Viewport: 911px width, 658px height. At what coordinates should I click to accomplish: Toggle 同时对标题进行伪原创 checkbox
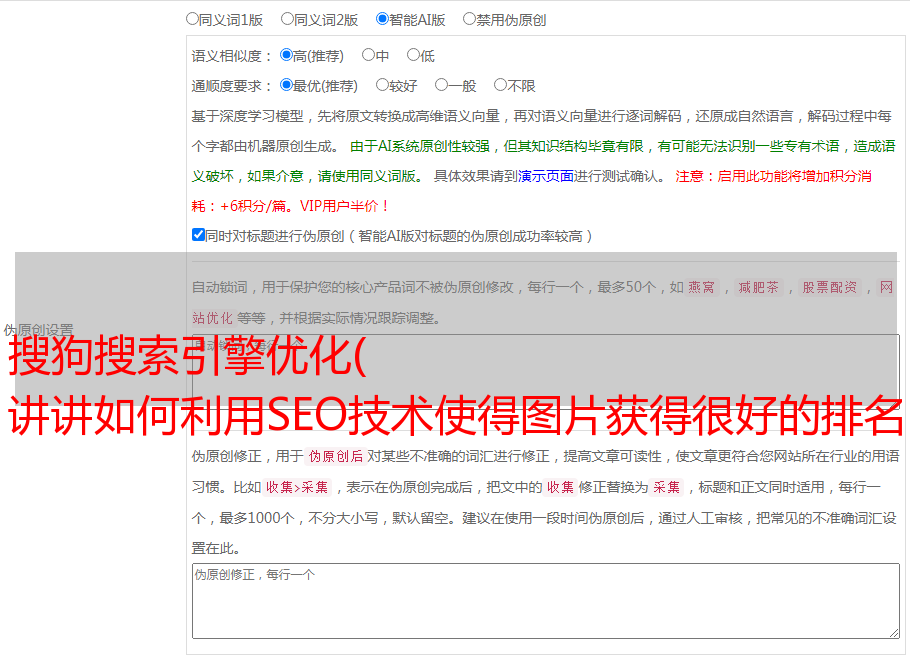pyautogui.click(x=198, y=235)
